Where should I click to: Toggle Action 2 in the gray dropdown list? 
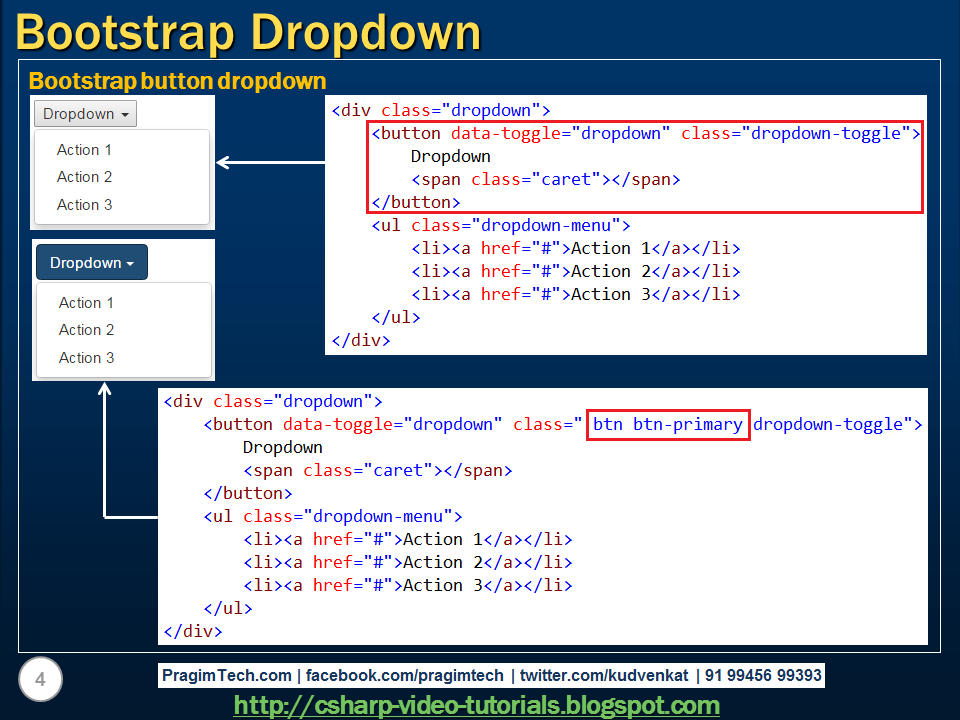[x=84, y=177]
